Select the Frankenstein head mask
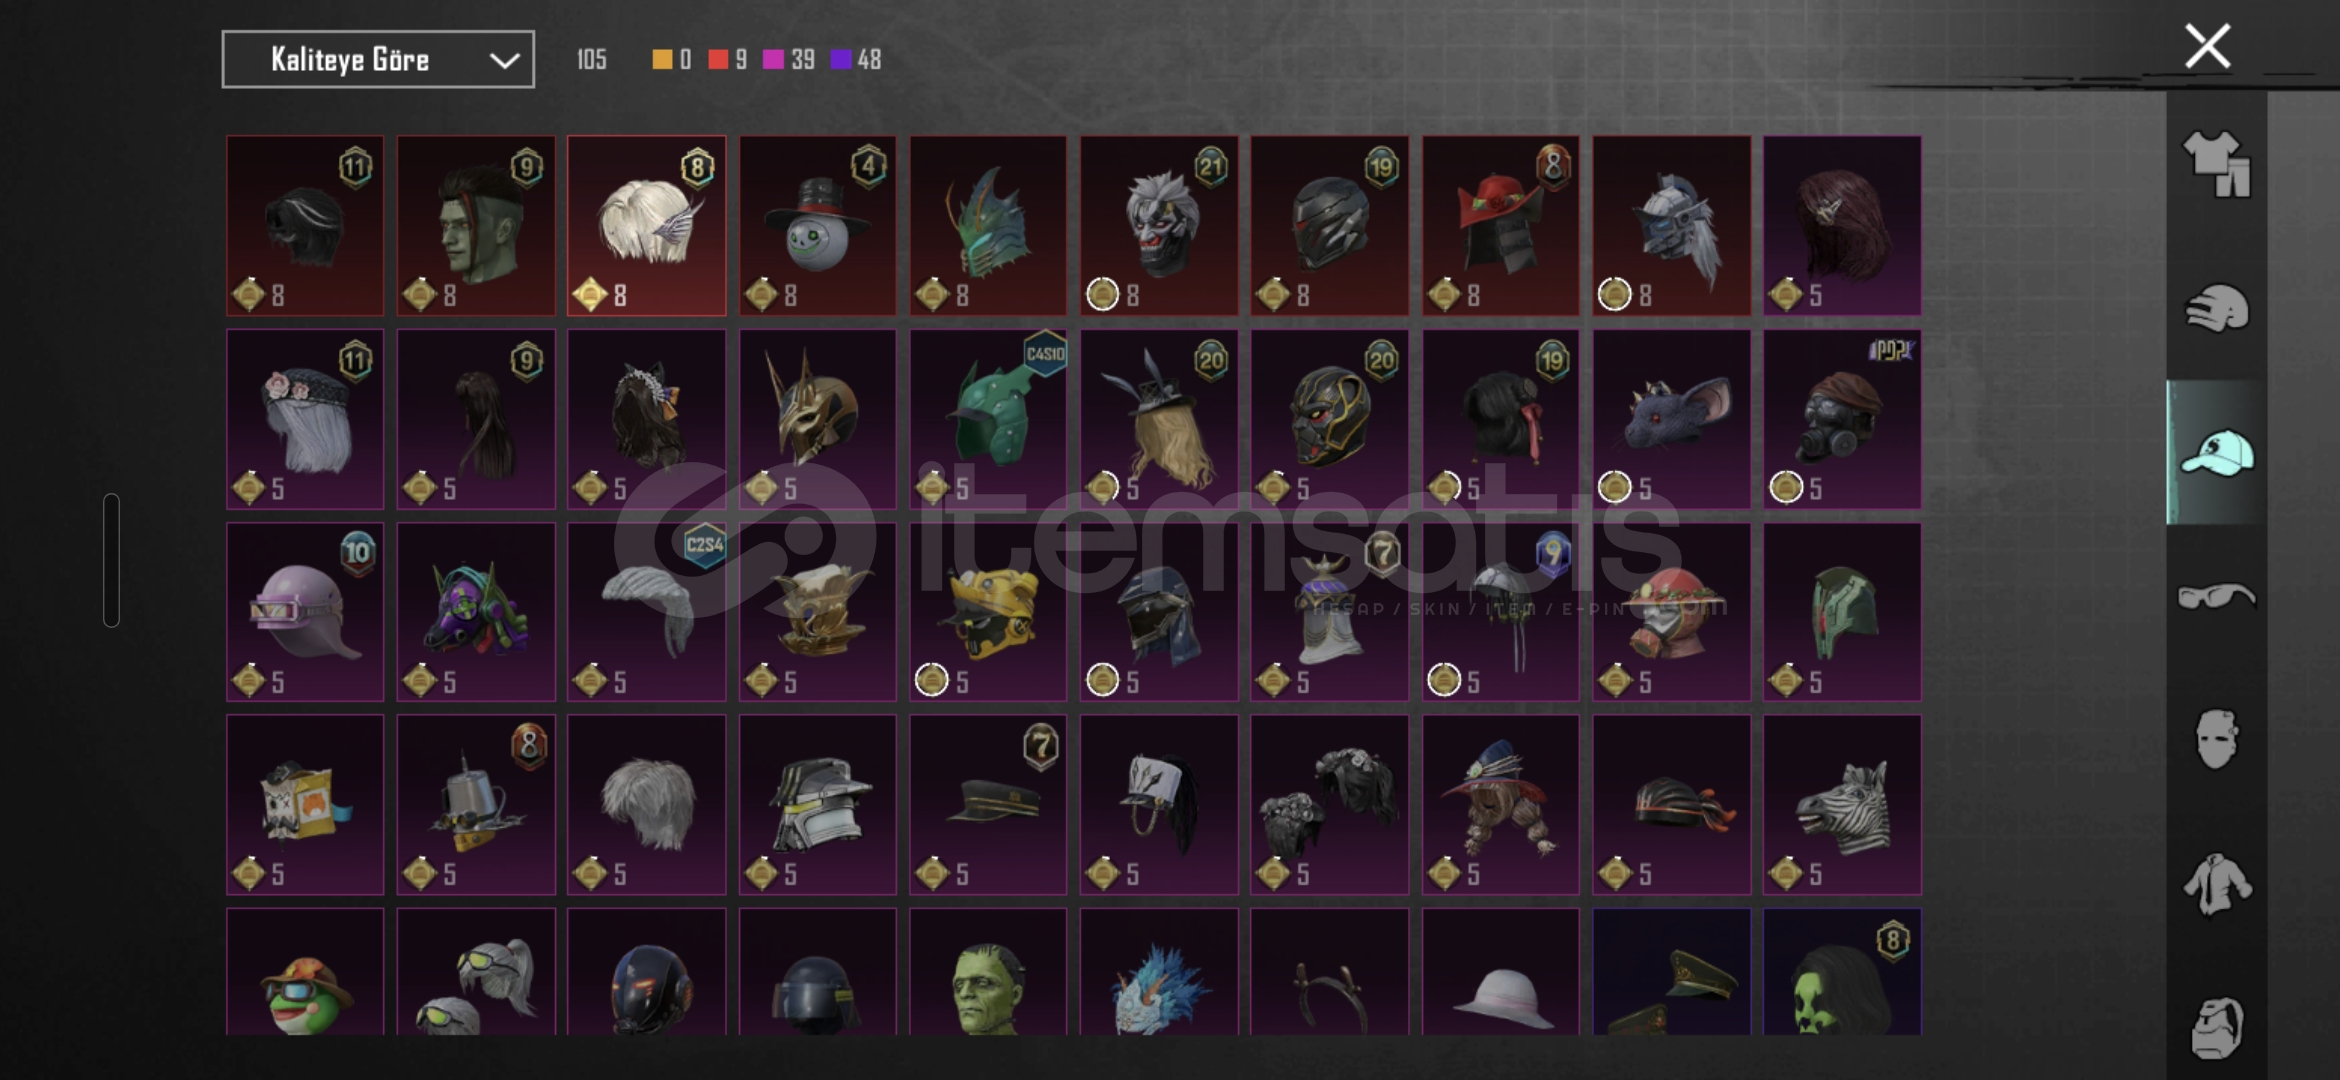This screenshot has height=1080, width=2340. coord(988,971)
